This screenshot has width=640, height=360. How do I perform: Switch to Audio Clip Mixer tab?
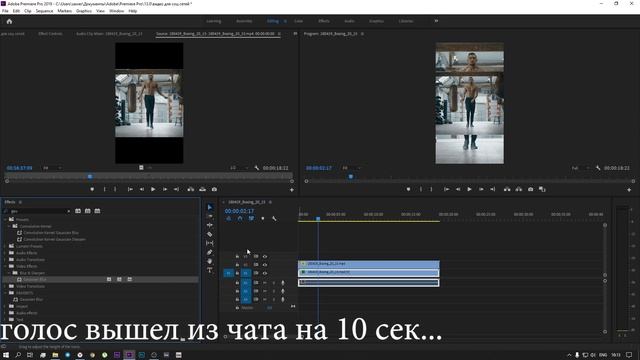pyautogui.click(x=109, y=34)
